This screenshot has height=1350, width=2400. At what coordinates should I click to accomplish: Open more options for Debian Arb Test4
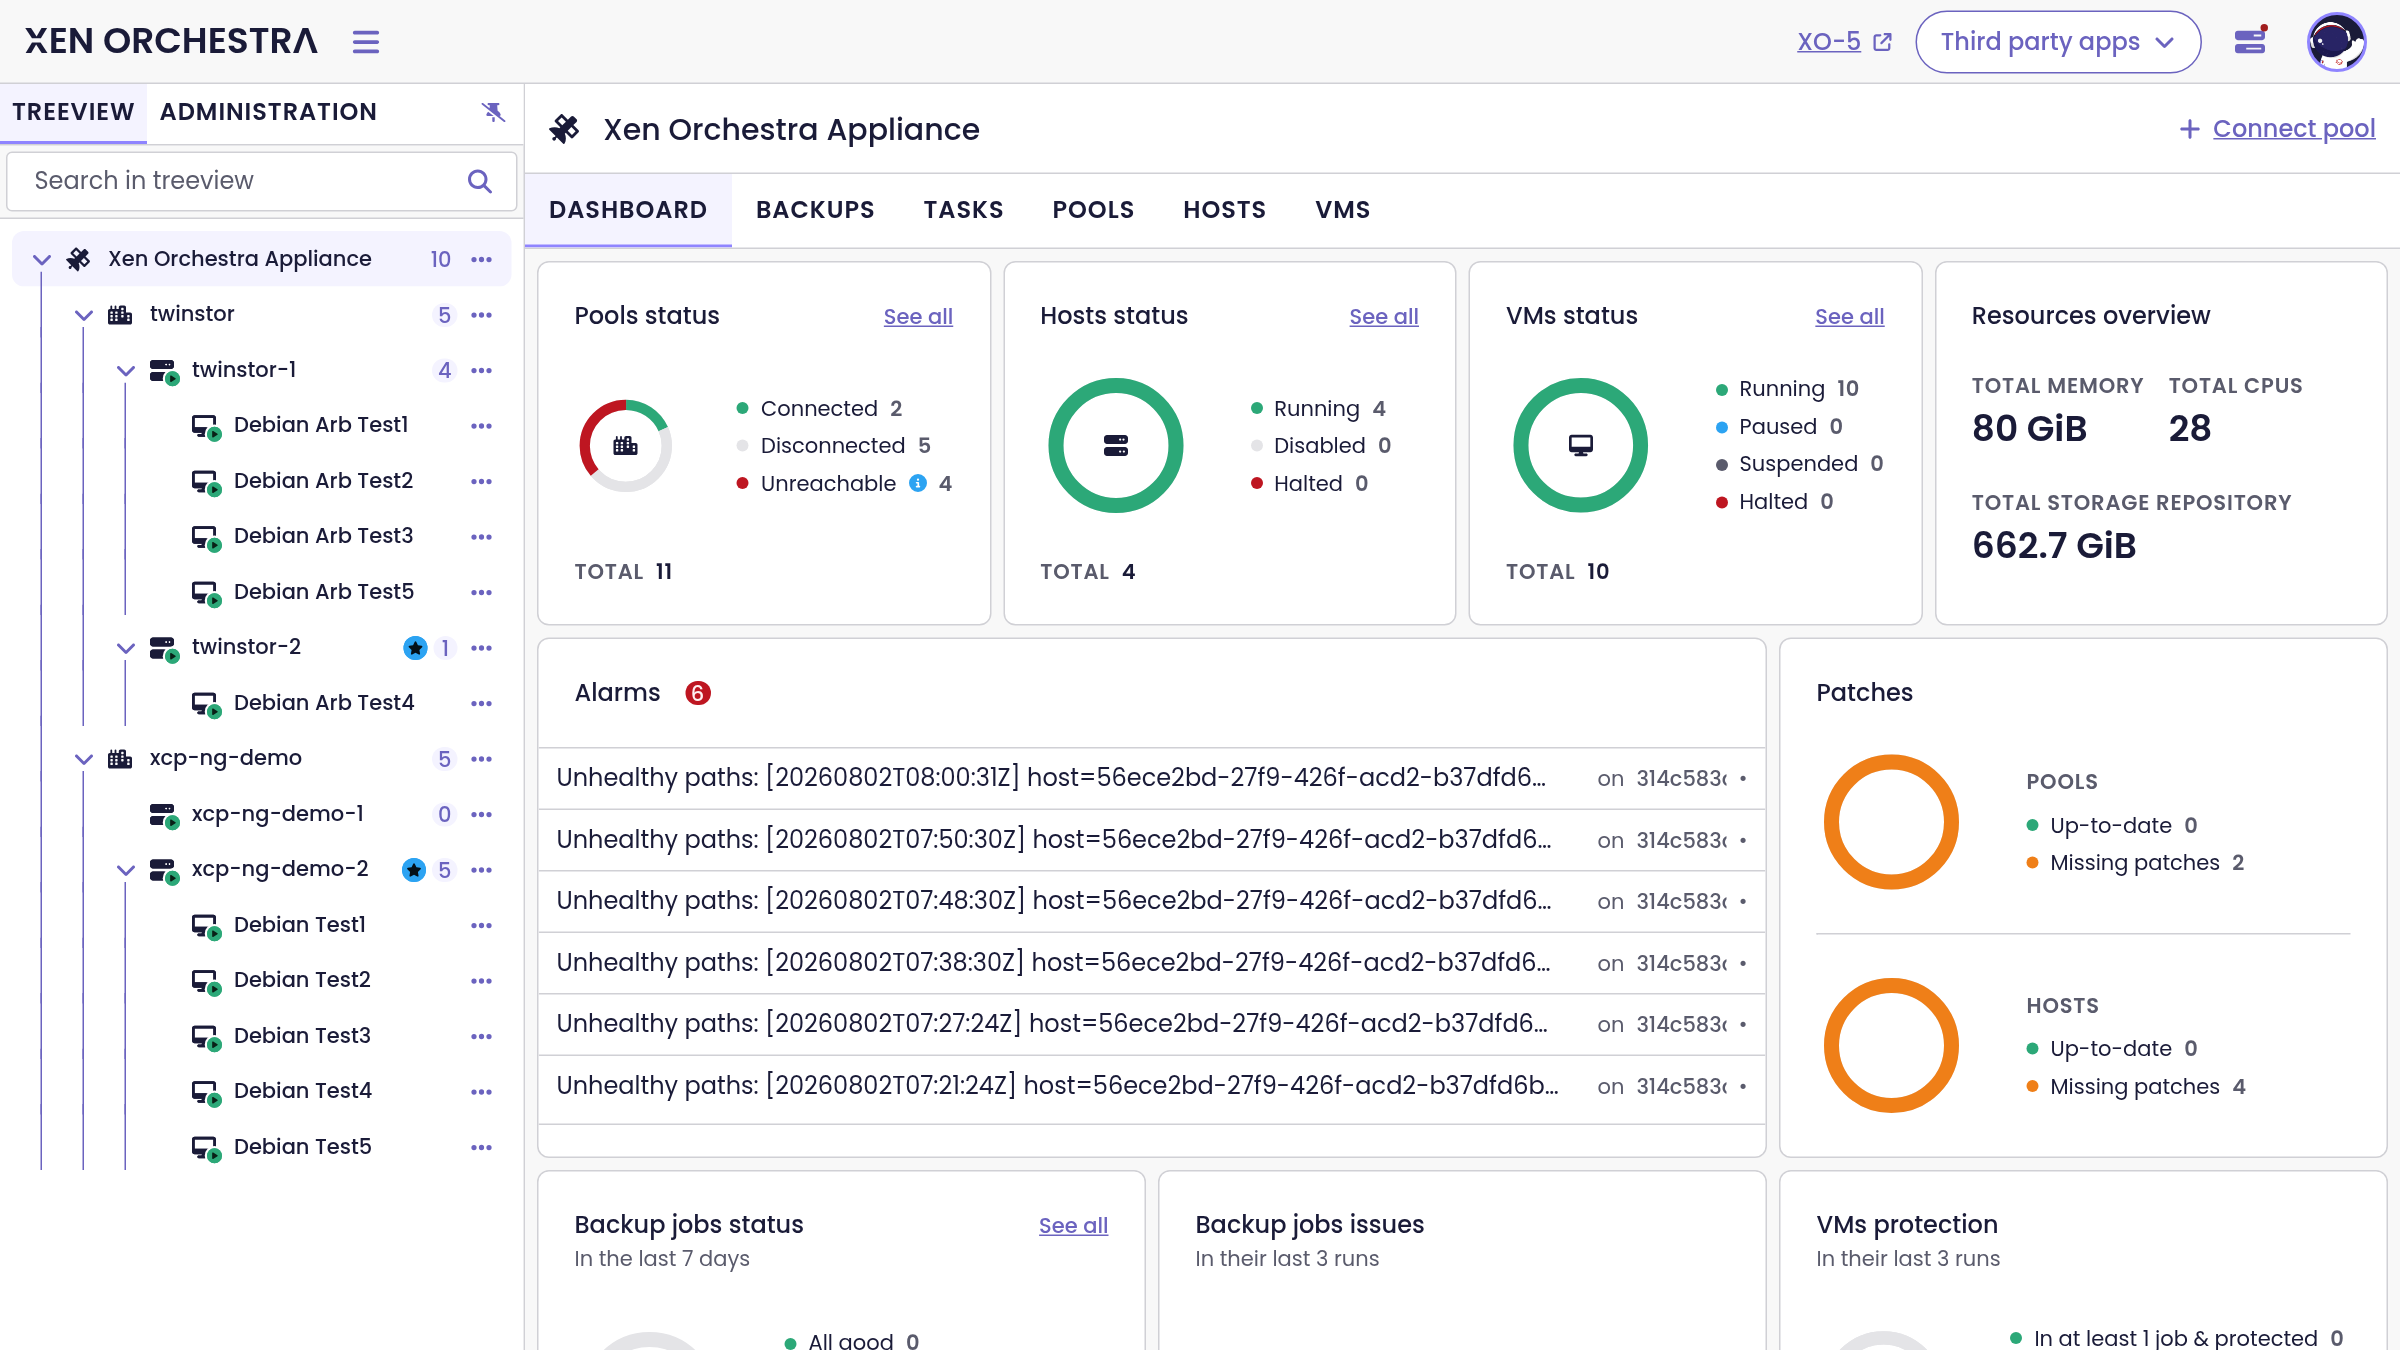(x=482, y=703)
